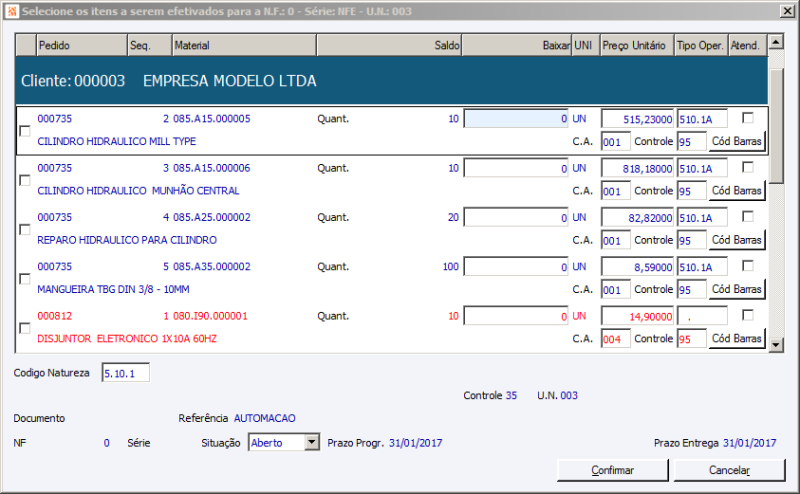Focus Baixar quantity field for material 085.A35.000002
The width and height of the screenshot is (800, 494).
point(516,266)
